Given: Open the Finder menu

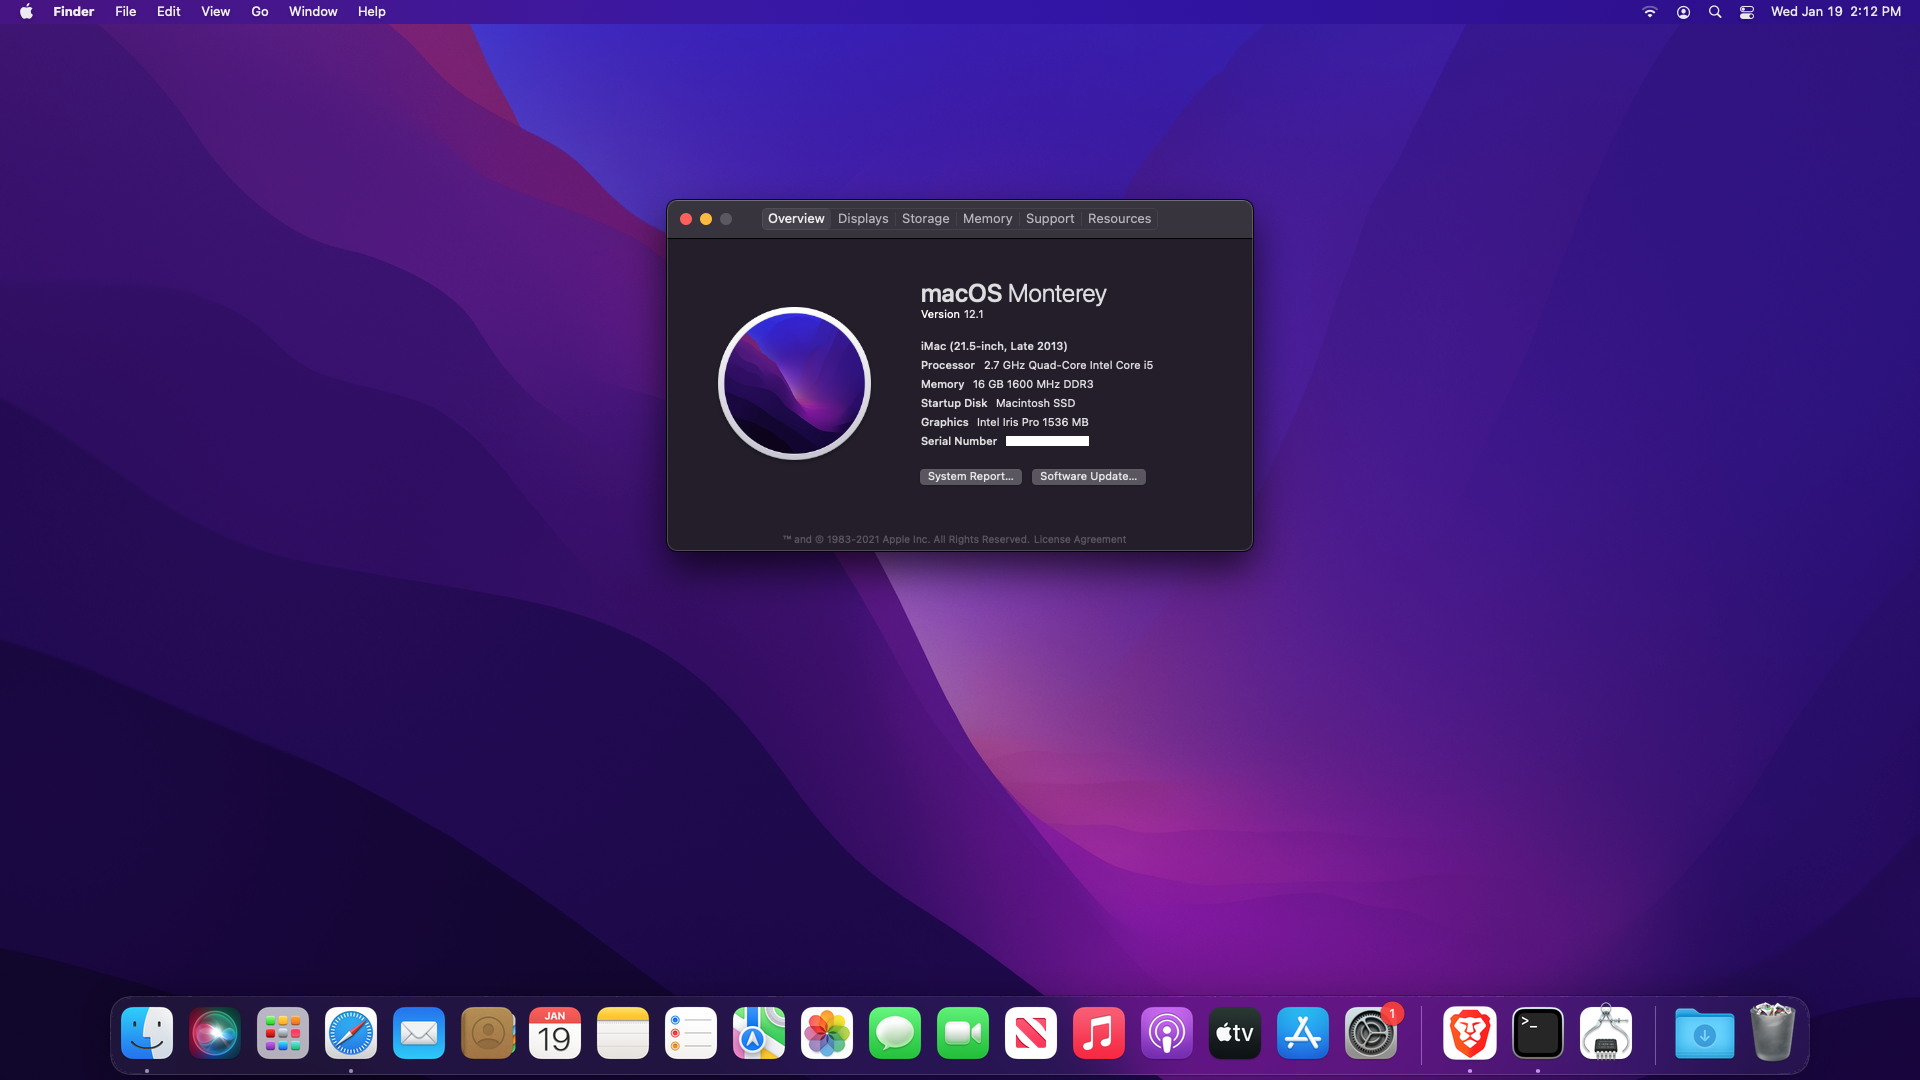Looking at the screenshot, I should (74, 12).
